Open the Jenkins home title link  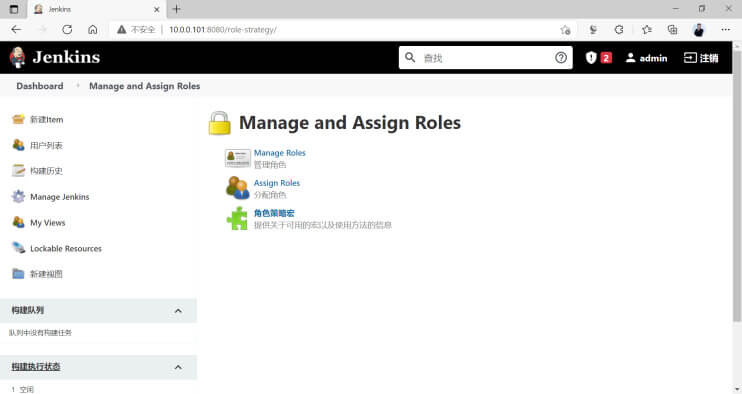tap(66, 57)
